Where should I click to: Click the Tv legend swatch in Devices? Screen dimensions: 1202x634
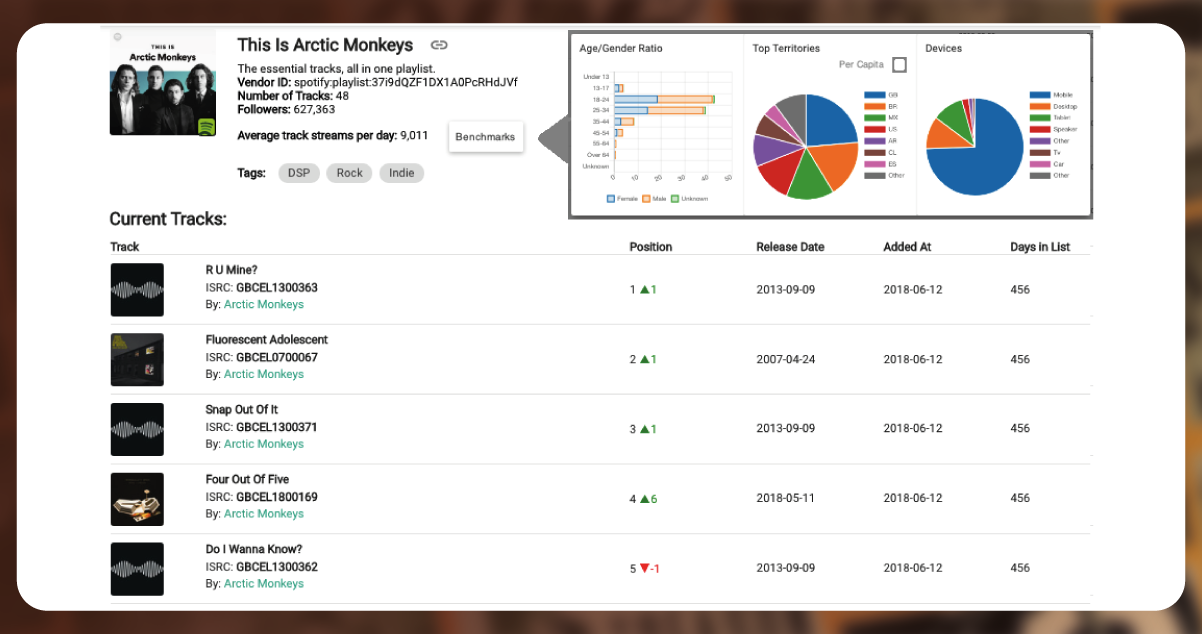point(1039,152)
